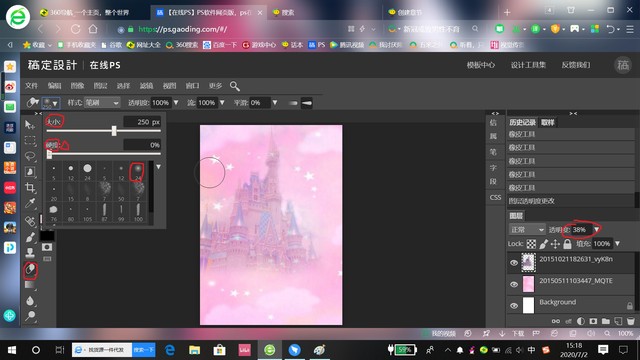Click the foreground color swatch
This screenshot has width=640, height=360.
click(x=47, y=235)
